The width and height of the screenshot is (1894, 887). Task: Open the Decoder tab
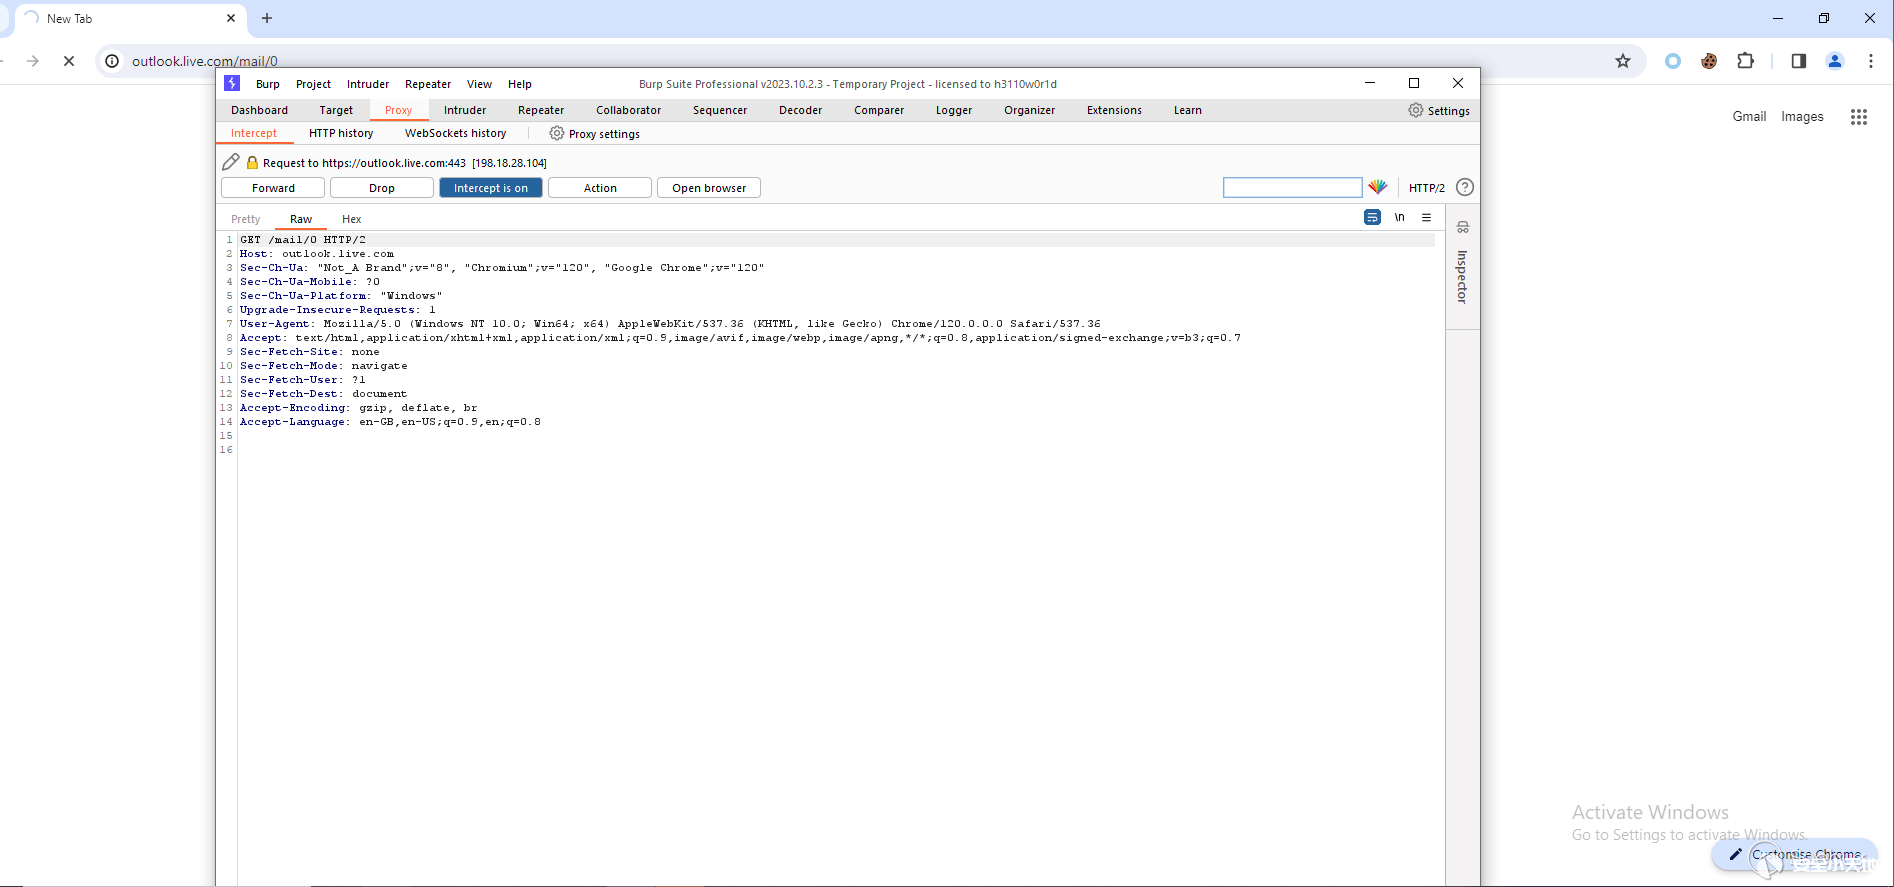(x=801, y=110)
